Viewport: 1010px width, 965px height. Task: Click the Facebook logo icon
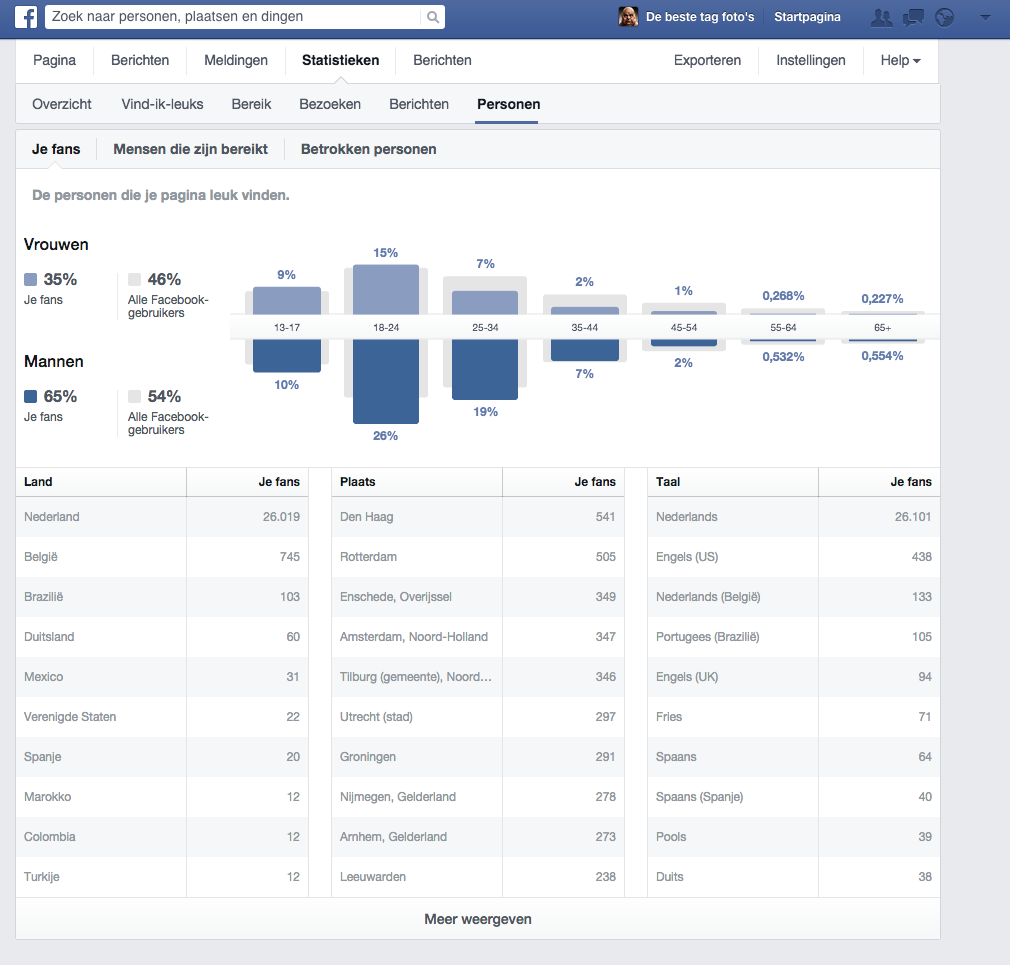[26, 17]
